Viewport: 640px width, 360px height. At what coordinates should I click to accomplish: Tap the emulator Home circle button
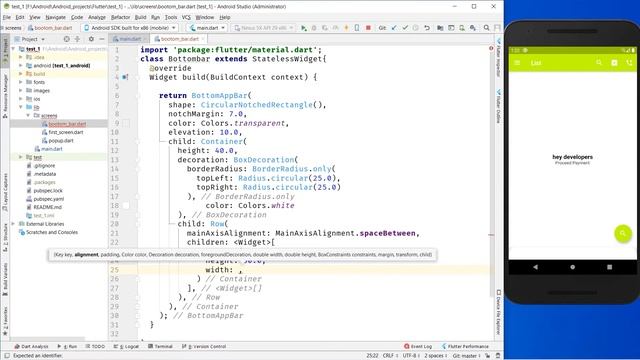coord(573,267)
